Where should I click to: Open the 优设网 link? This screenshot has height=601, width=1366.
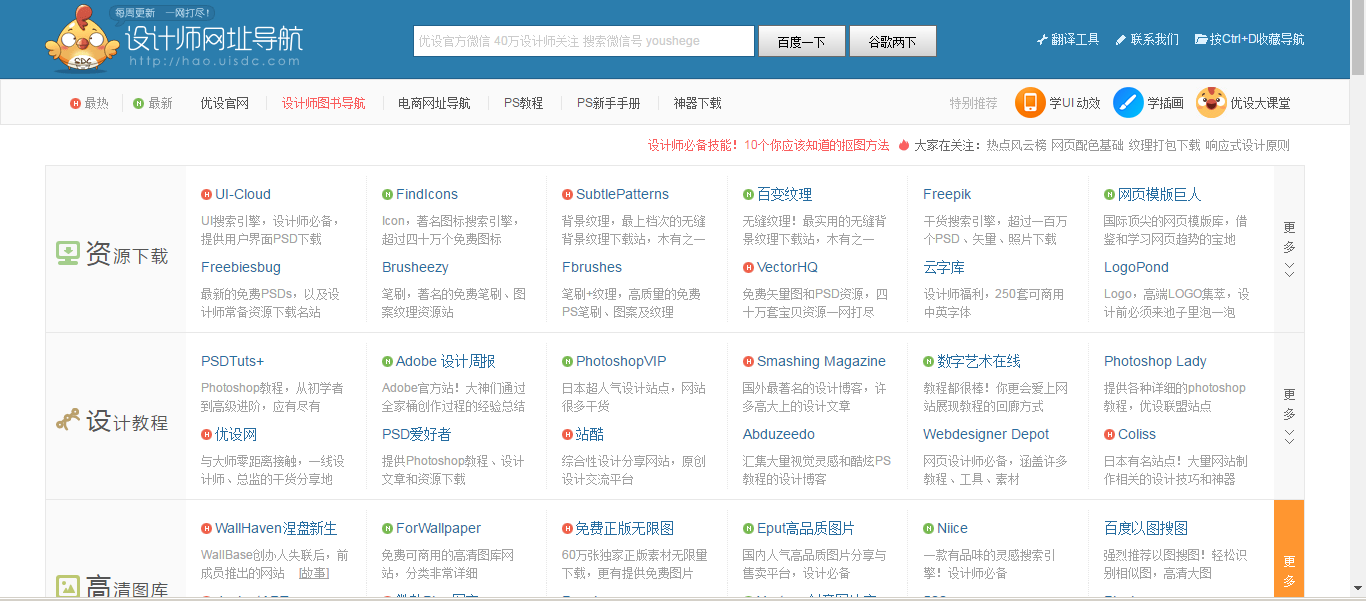(236, 434)
